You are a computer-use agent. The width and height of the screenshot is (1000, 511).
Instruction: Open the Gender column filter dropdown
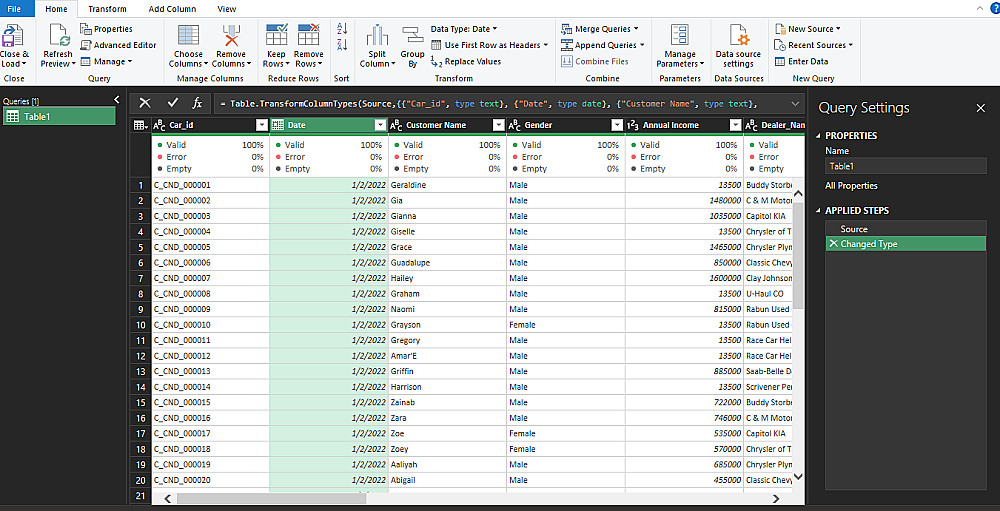[617, 125]
